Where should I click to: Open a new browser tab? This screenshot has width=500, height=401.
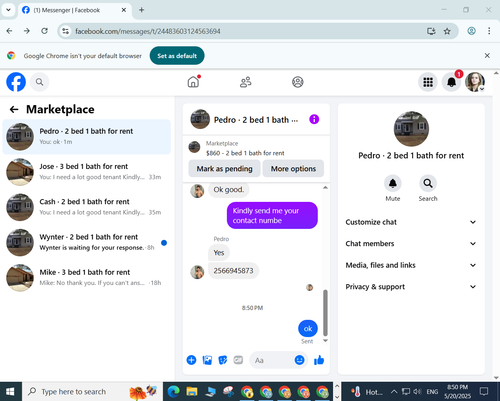[x=142, y=10]
